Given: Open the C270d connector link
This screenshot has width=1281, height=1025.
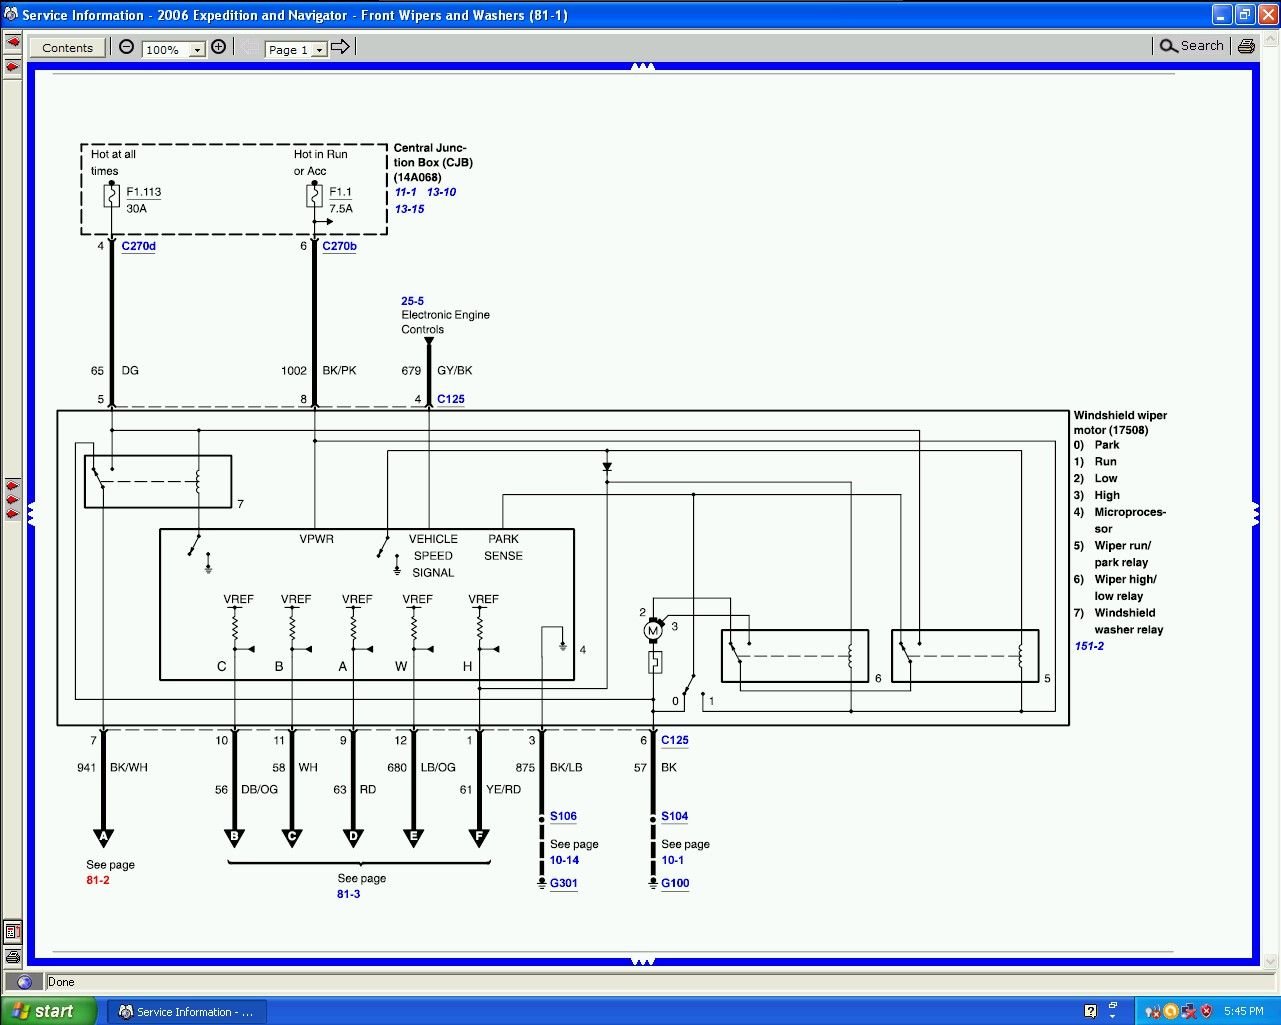Looking at the screenshot, I should tap(139, 246).
